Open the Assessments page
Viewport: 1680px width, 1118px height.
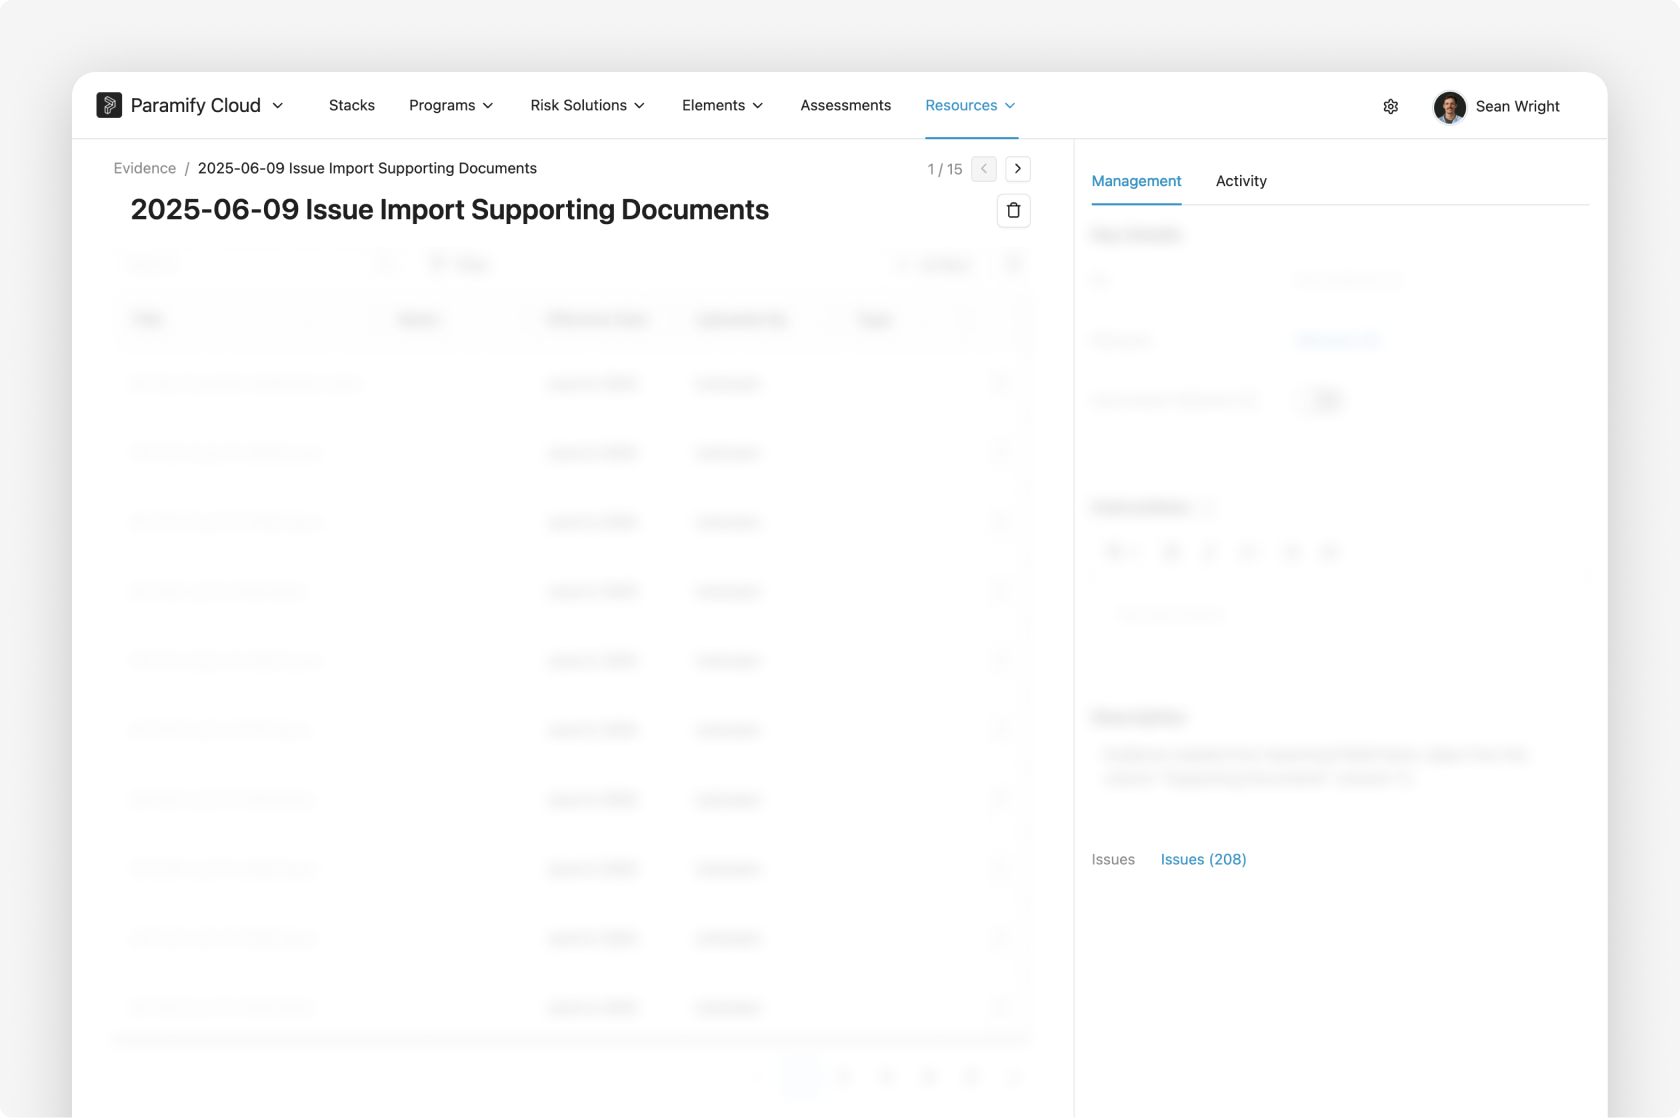pyautogui.click(x=845, y=105)
